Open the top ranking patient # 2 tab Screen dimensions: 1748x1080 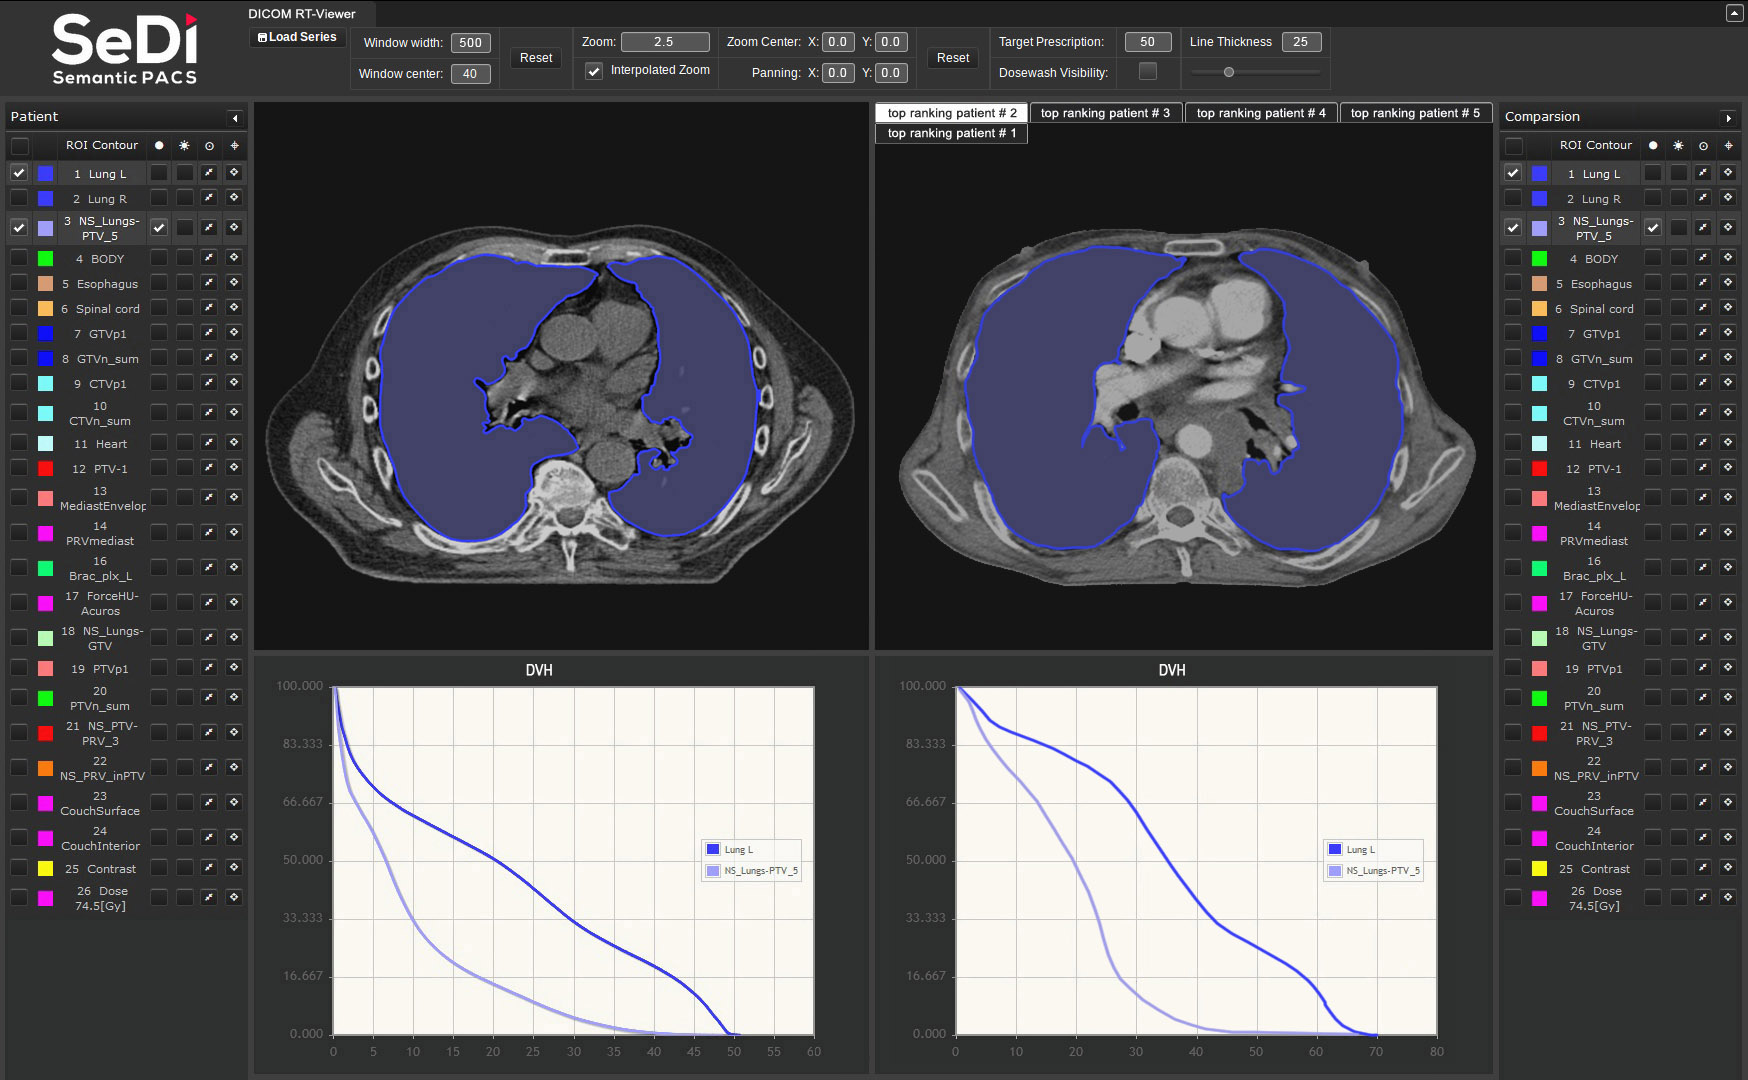pos(952,113)
